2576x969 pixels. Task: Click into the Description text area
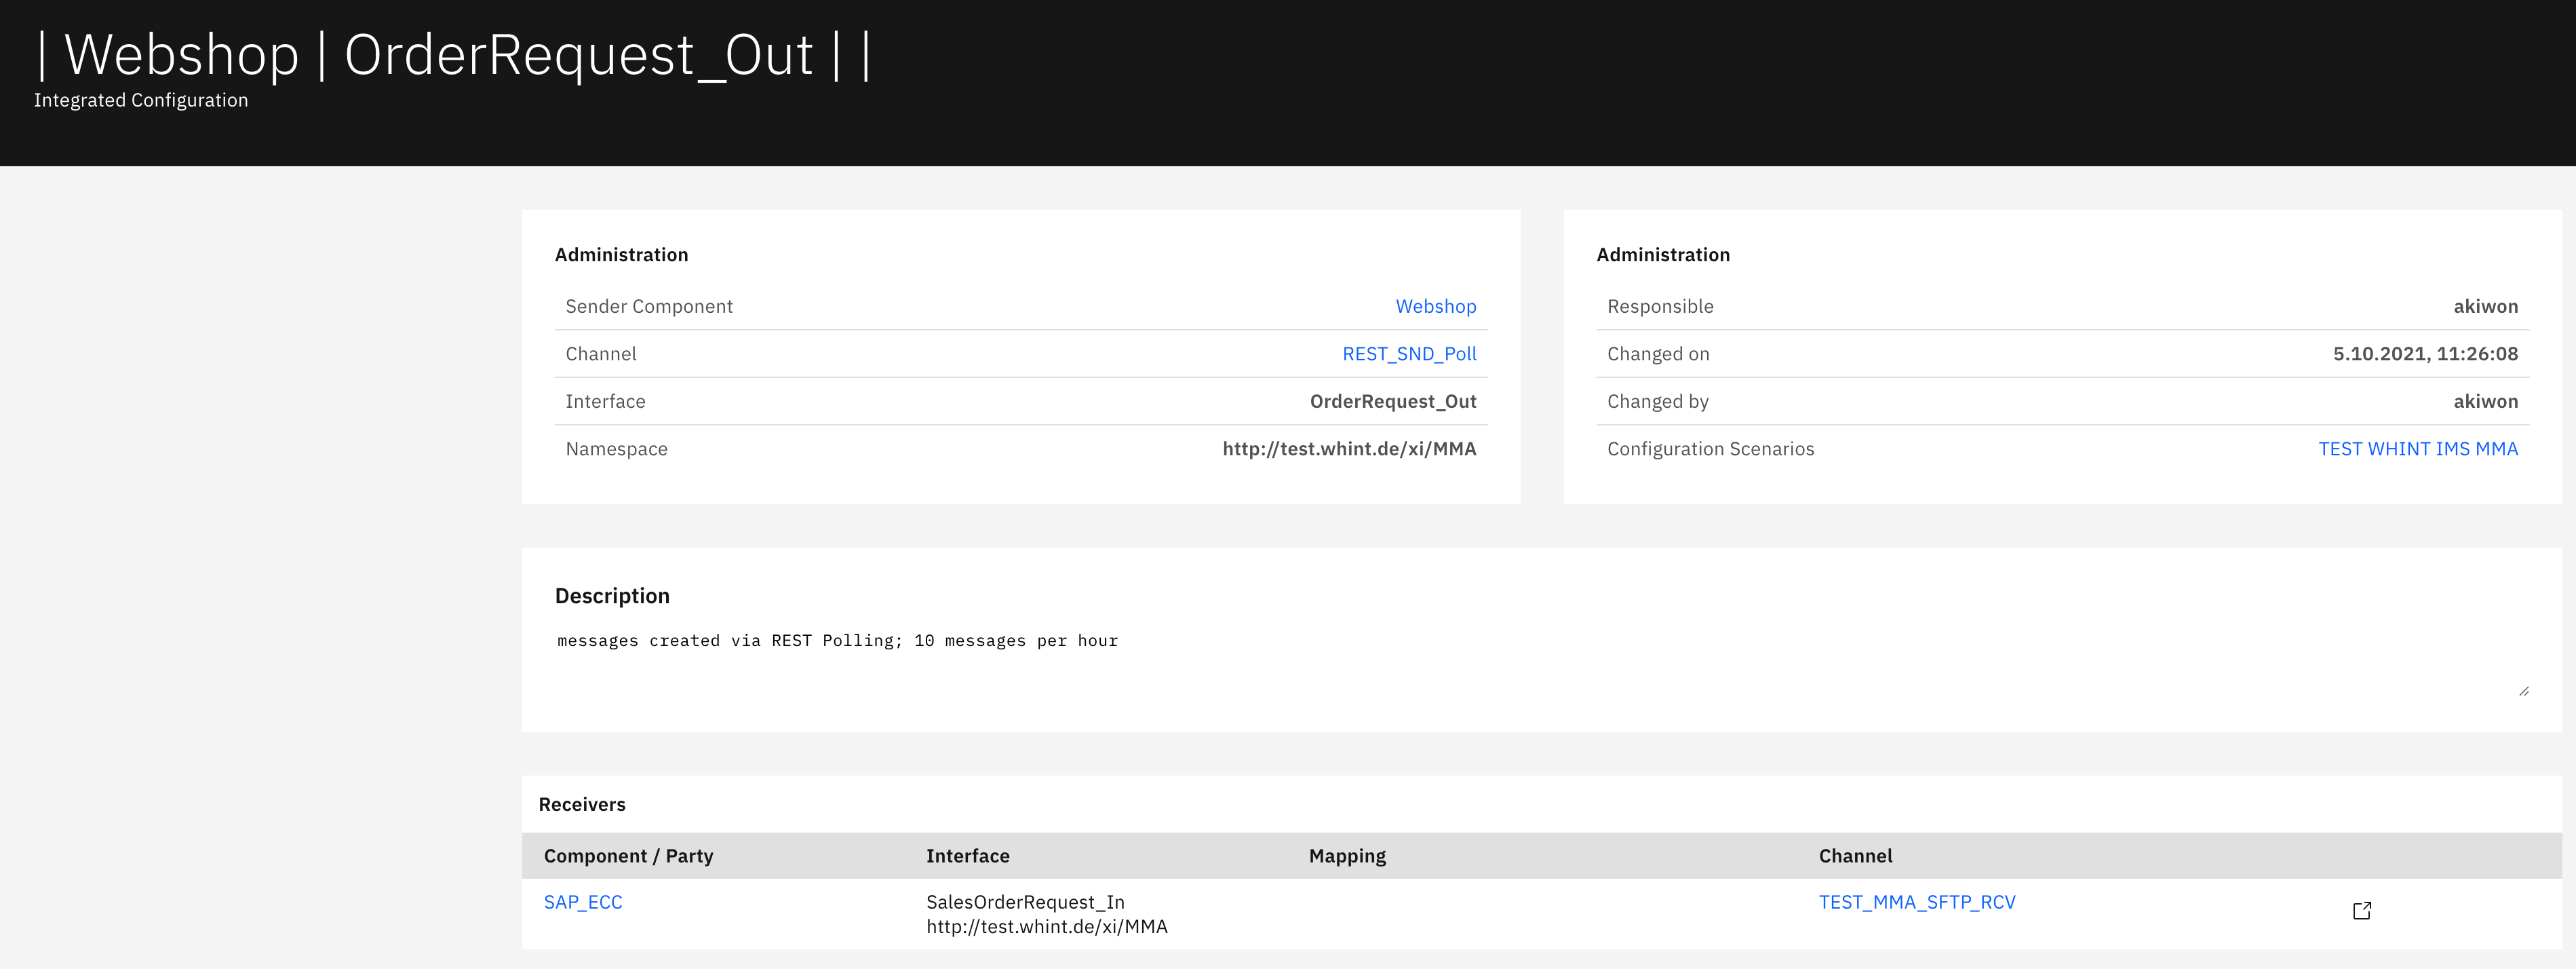[1541, 662]
